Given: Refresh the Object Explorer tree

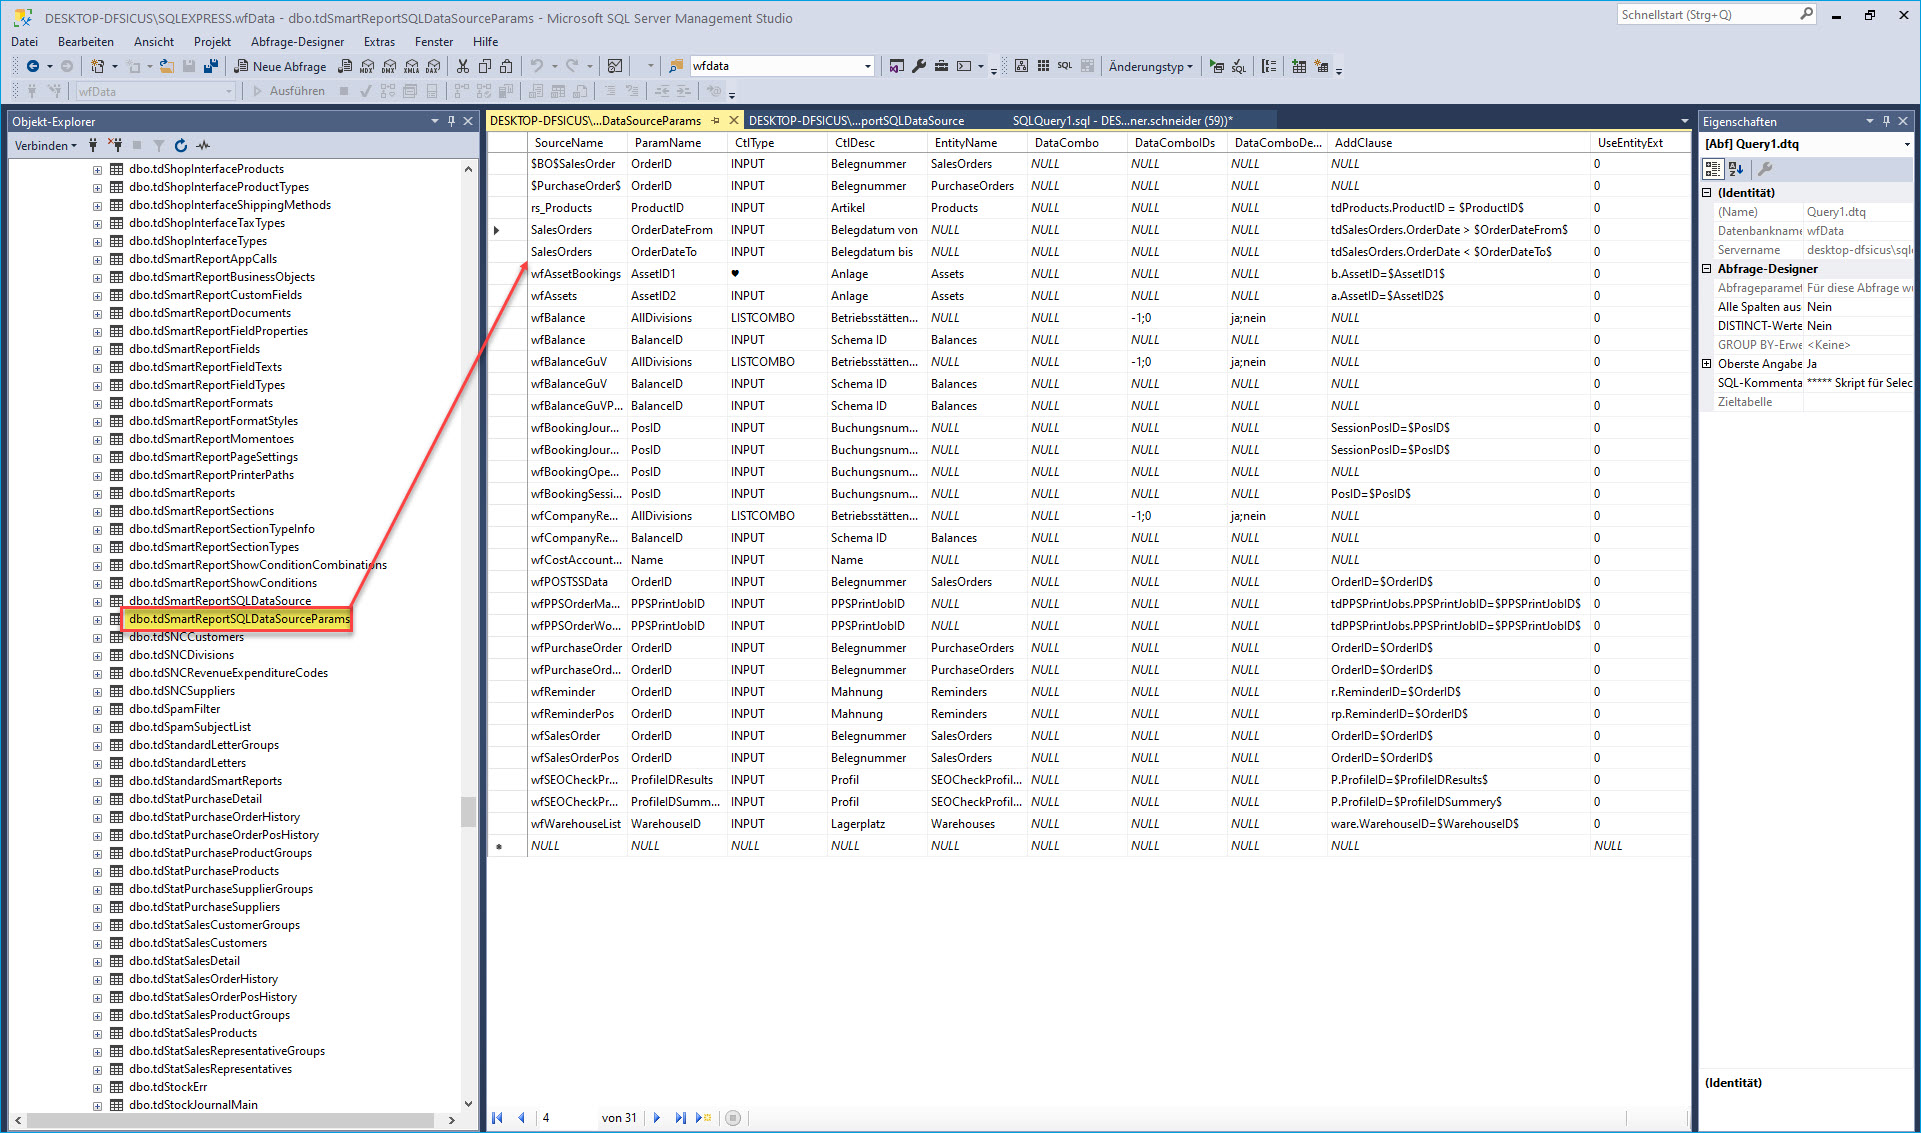Looking at the screenshot, I should [180, 145].
